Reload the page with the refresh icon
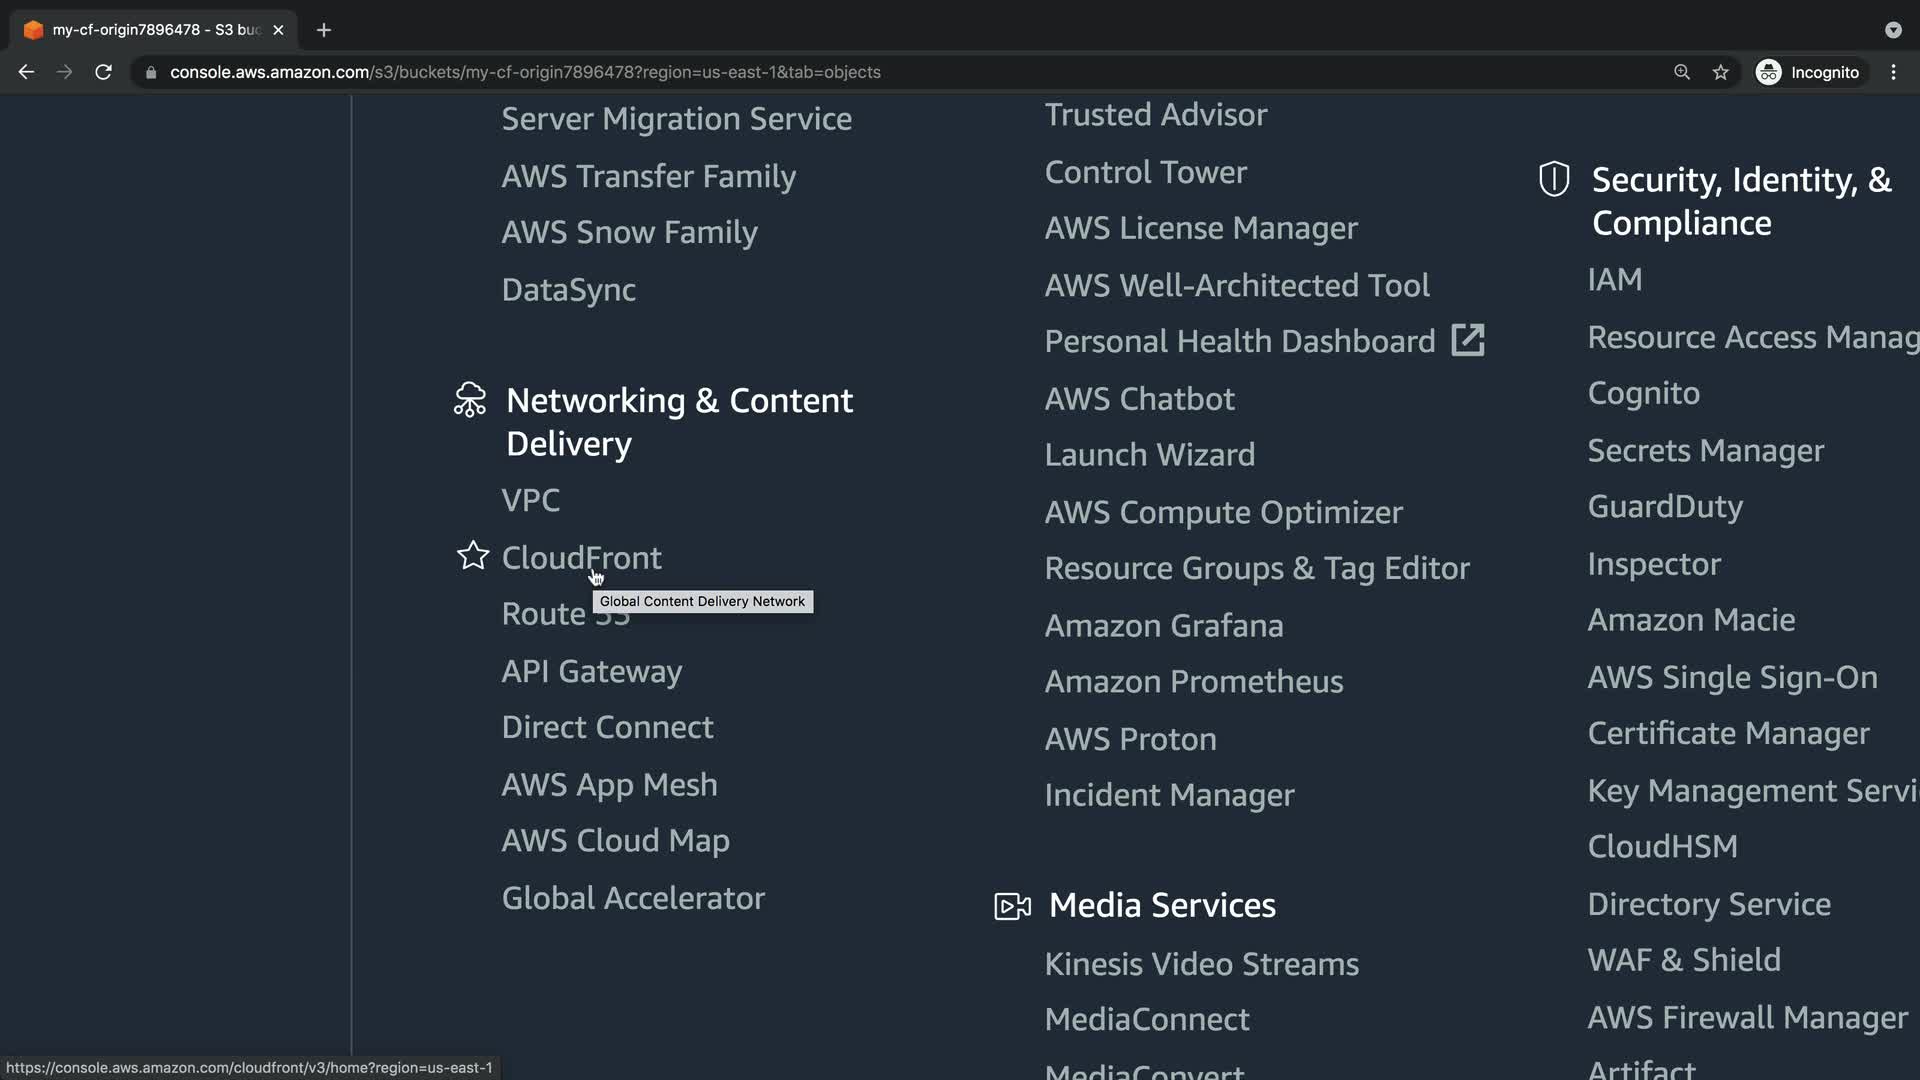Image resolution: width=1920 pixels, height=1080 pixels. tap(103, 72)
